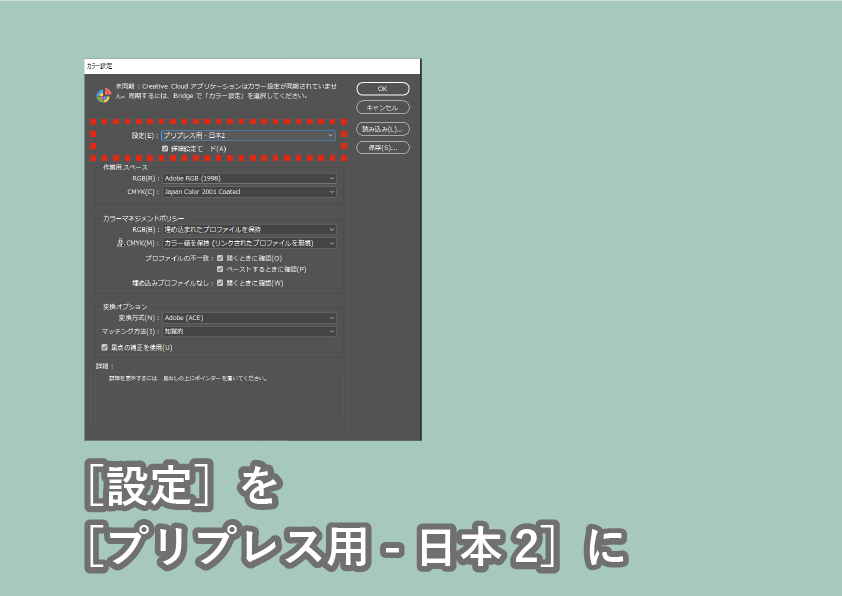842x596 pixels.
Task: Click the unsynchronized color settings icon
Action: pos(104,96)
